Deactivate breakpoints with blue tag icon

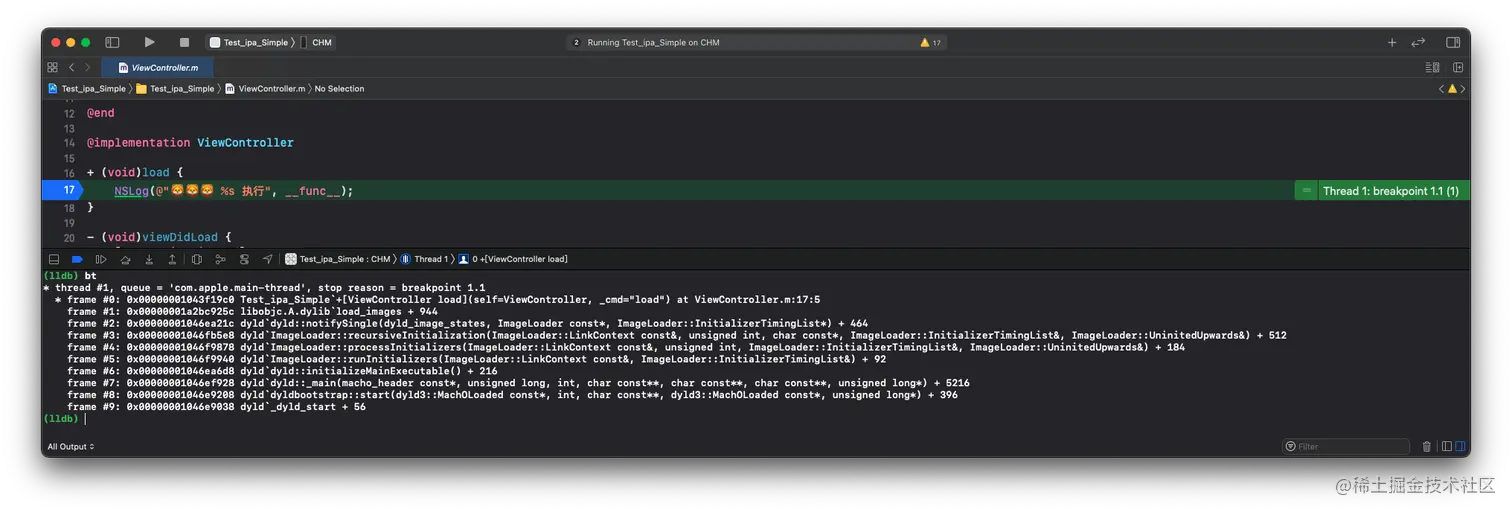click(x=77, y=259)
